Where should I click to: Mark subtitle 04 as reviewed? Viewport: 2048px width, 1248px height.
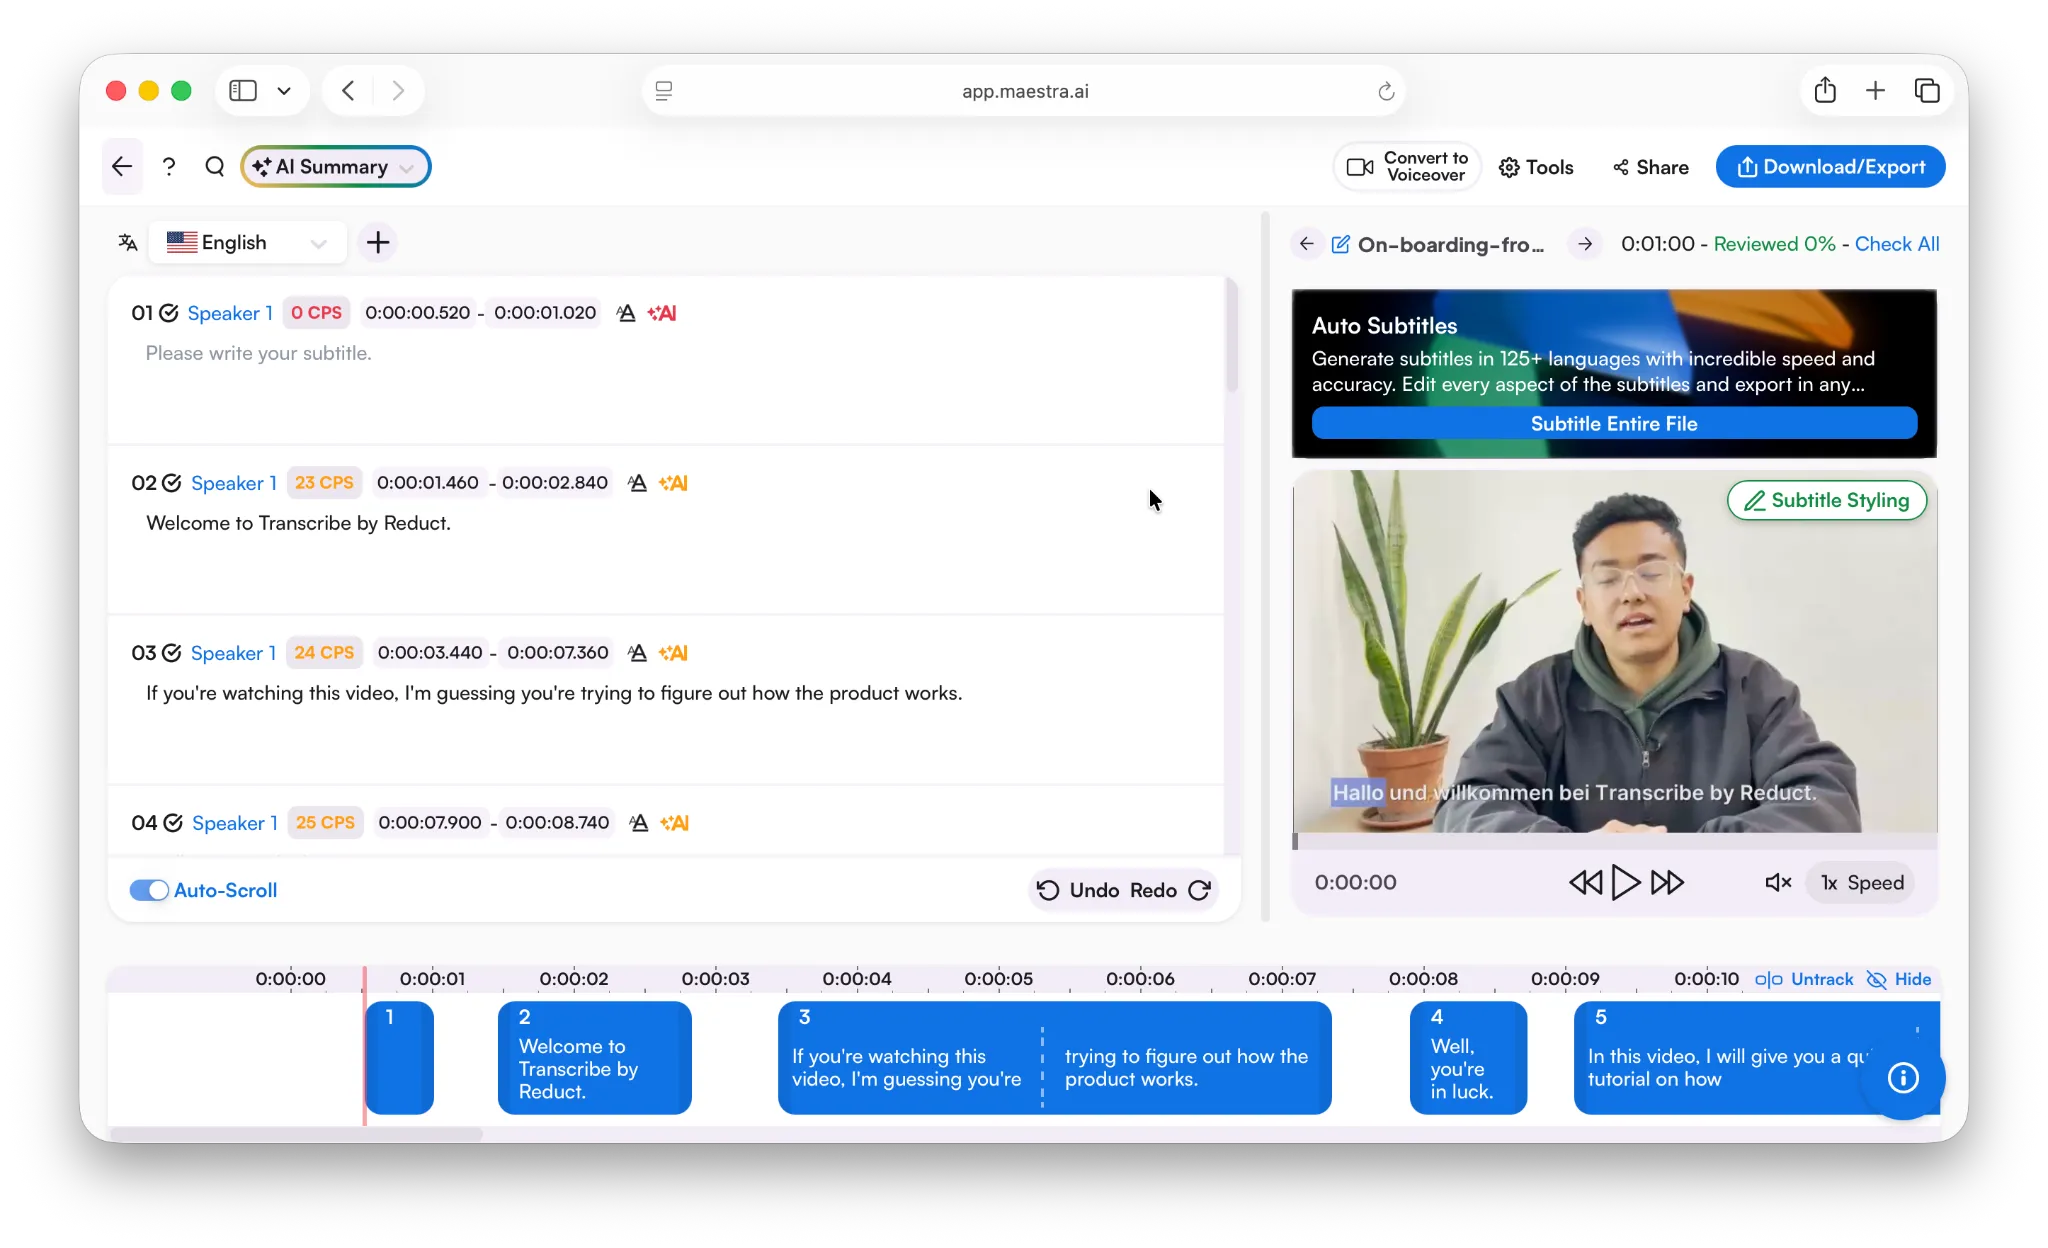(173, 823)
